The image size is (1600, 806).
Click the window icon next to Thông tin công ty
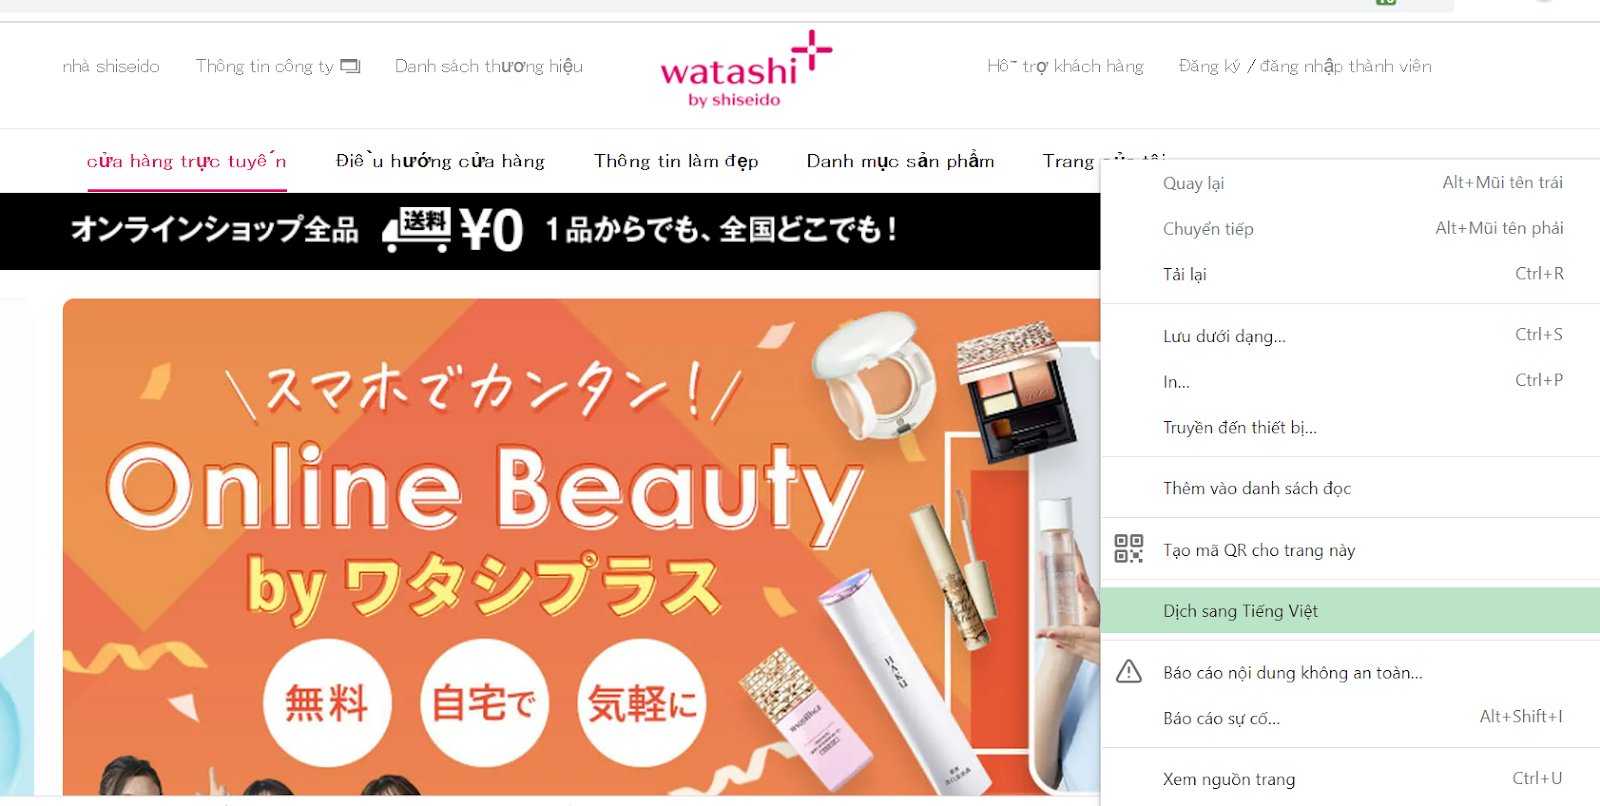coord(350,66)
